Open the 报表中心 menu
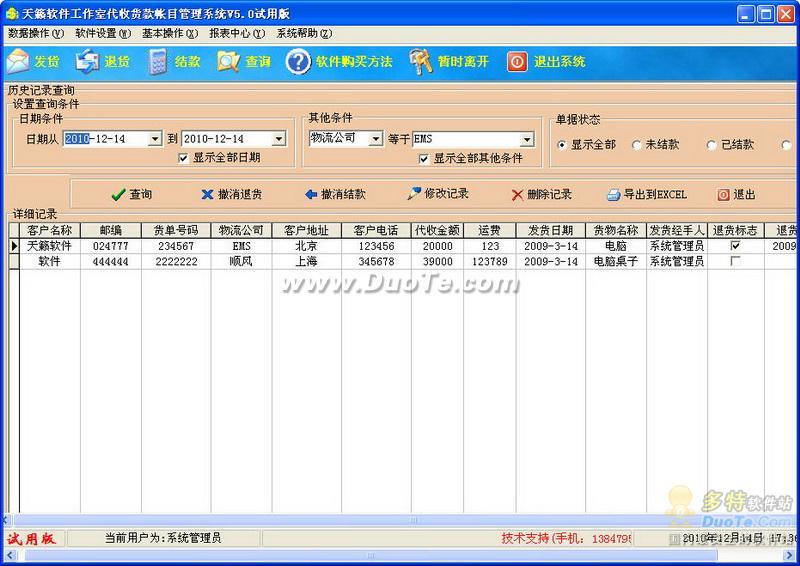800x566 pixels. click(236, 33)
